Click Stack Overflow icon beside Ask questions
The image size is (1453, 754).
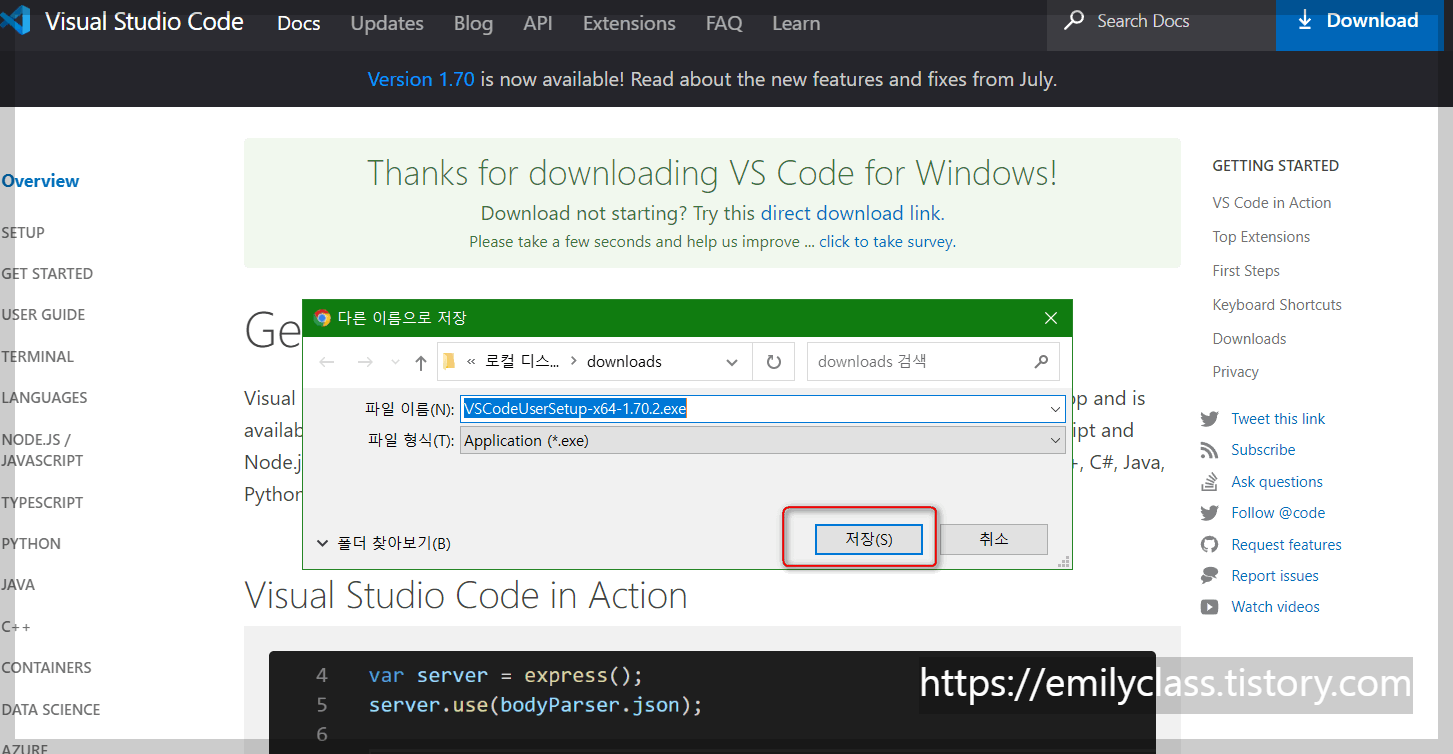point(1210,481)
